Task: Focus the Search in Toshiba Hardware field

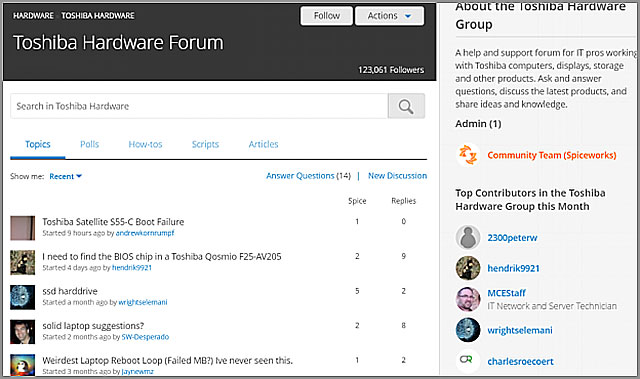Action: click(199, 106)
